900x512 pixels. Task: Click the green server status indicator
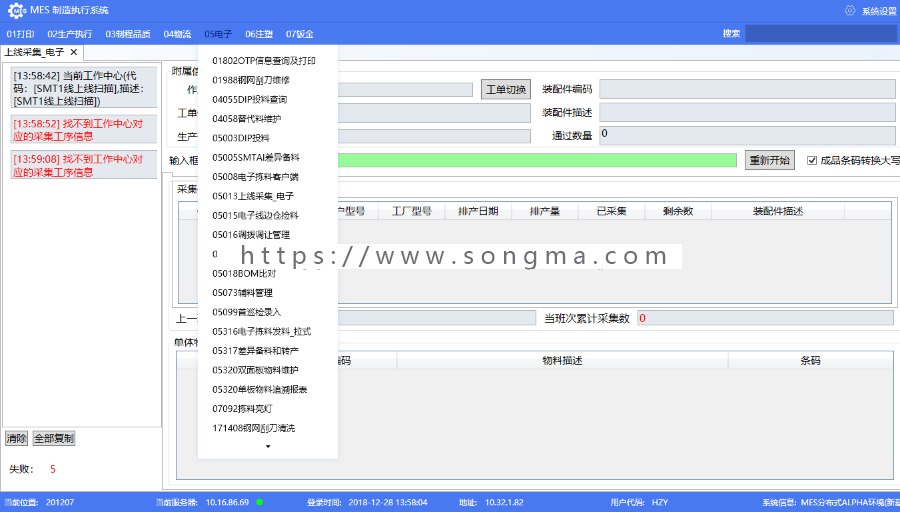(x=259, y=502)
